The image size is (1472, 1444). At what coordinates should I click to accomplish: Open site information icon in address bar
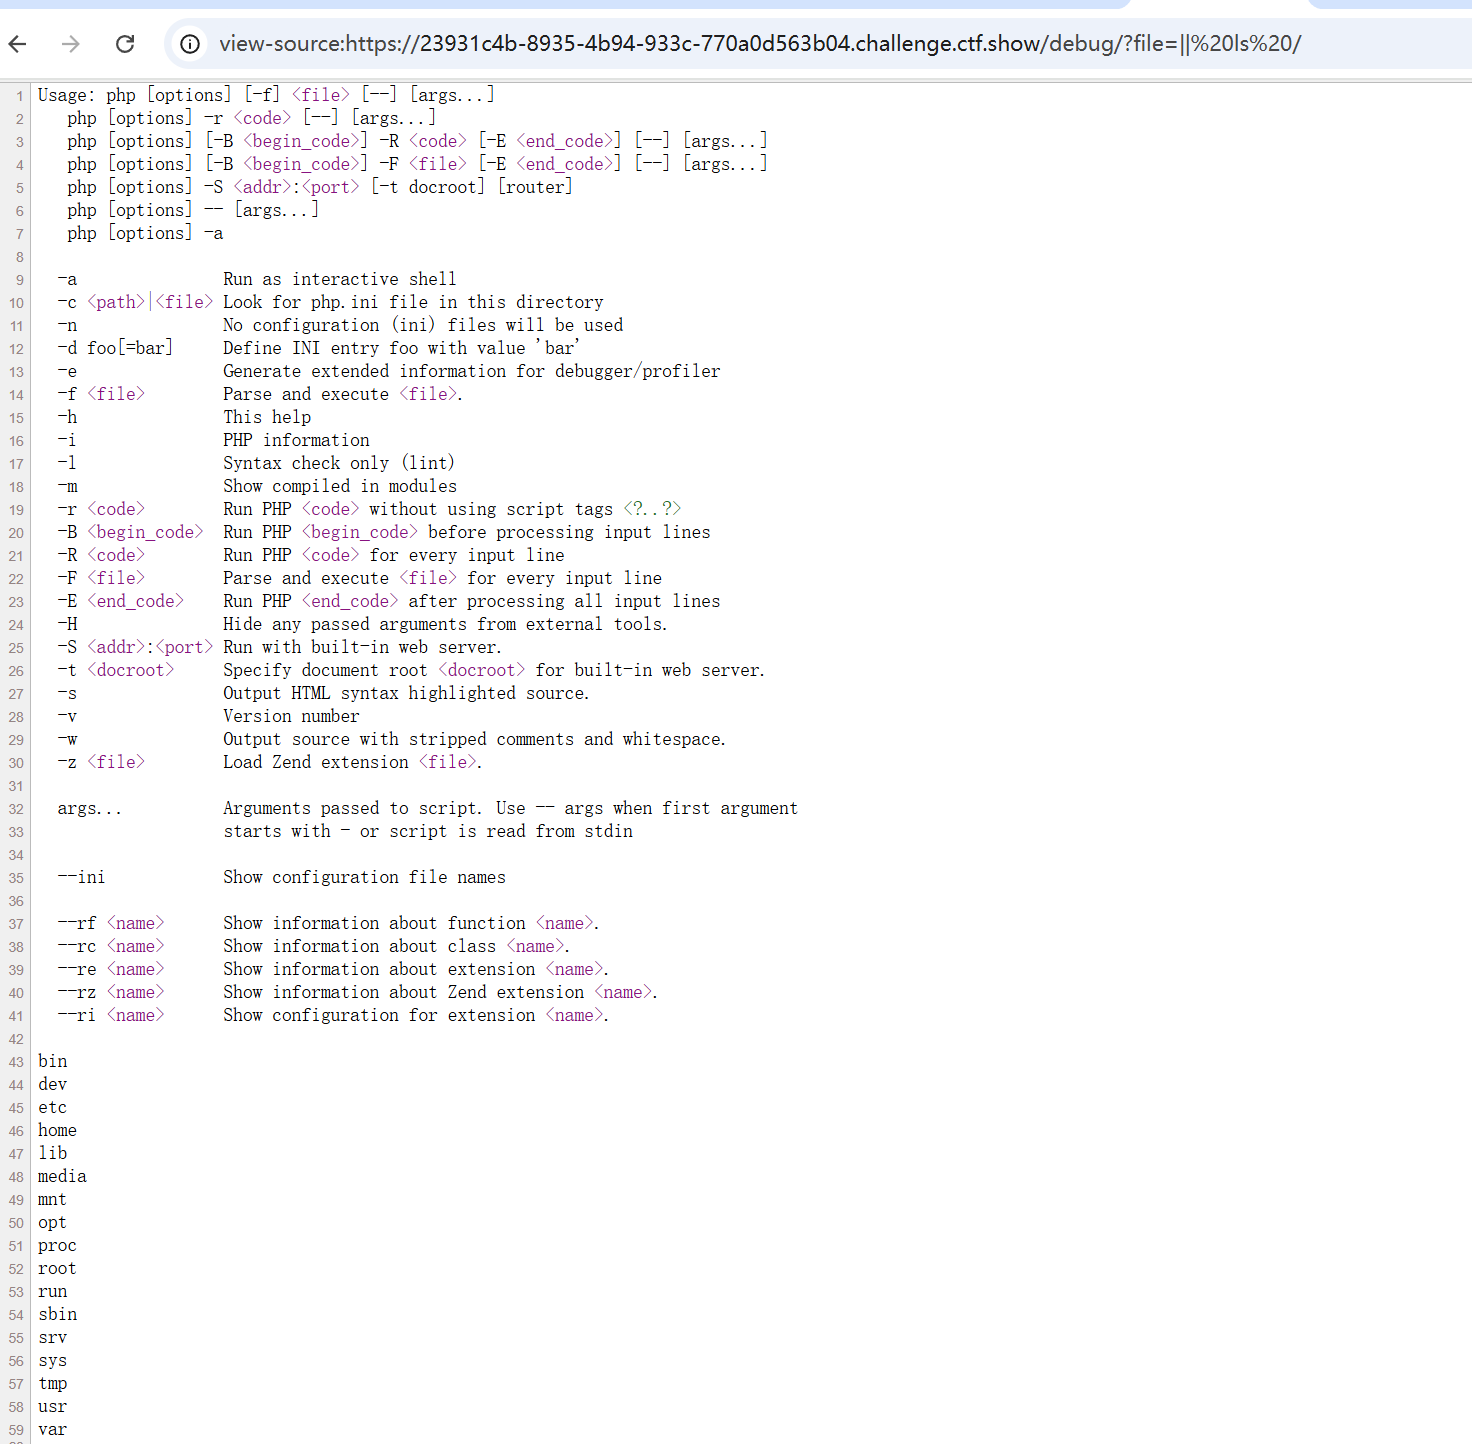click(x=190, y=43)
